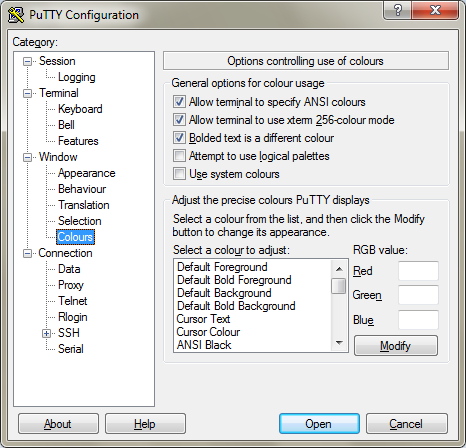Choose Default Background in colour list
The image size is (466, 448).
(x=224, y=293)
